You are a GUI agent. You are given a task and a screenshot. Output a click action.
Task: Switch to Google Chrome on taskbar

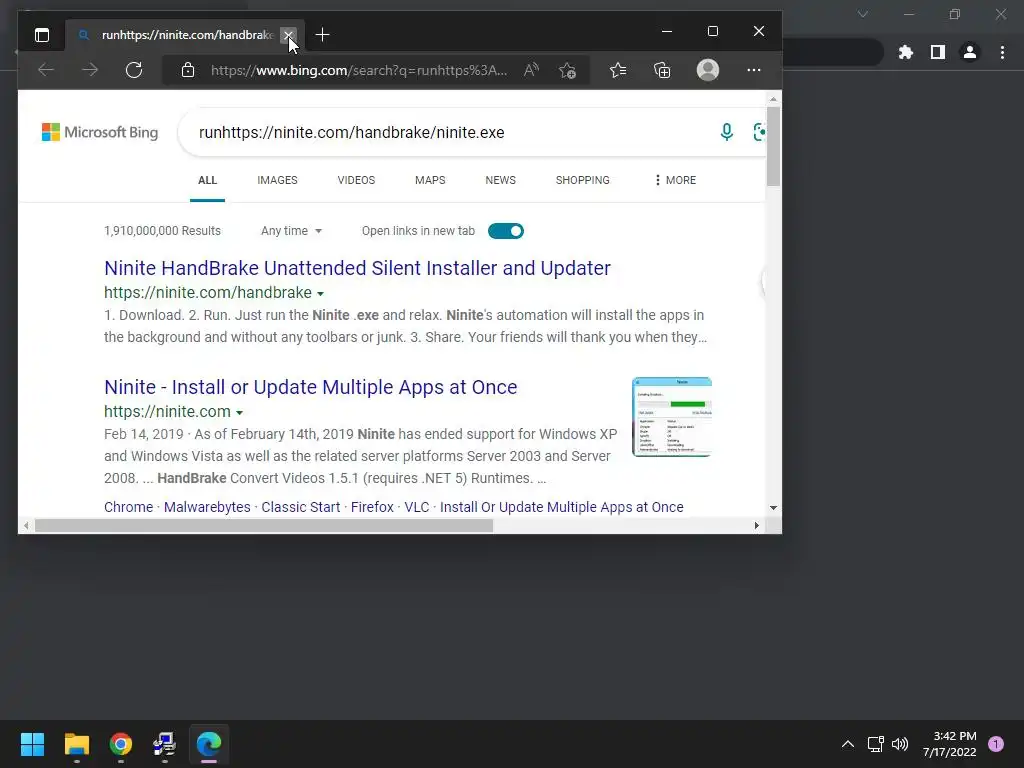(x=121, y=744)
